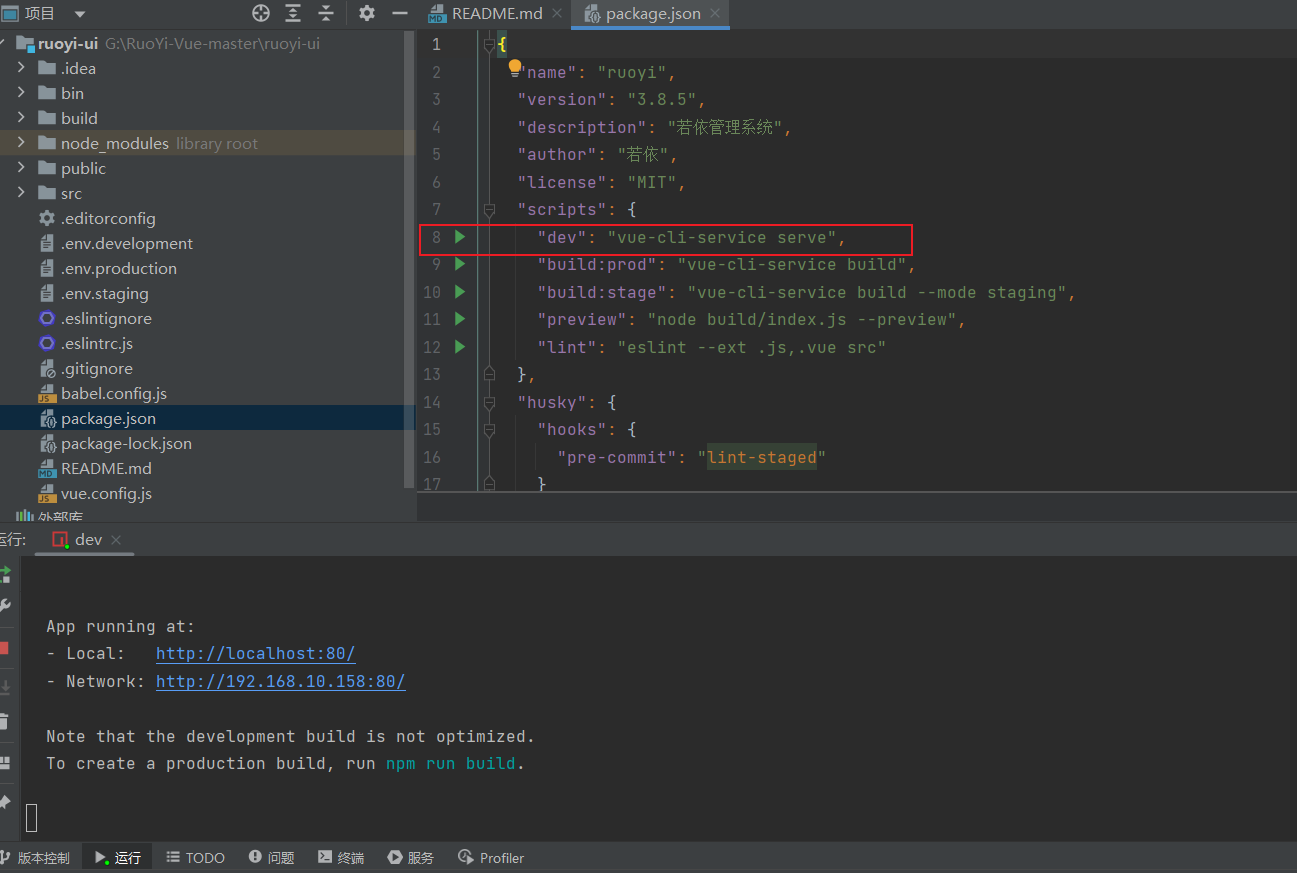
Task: Close the package.json editor tab
Action: pos(715,13)
